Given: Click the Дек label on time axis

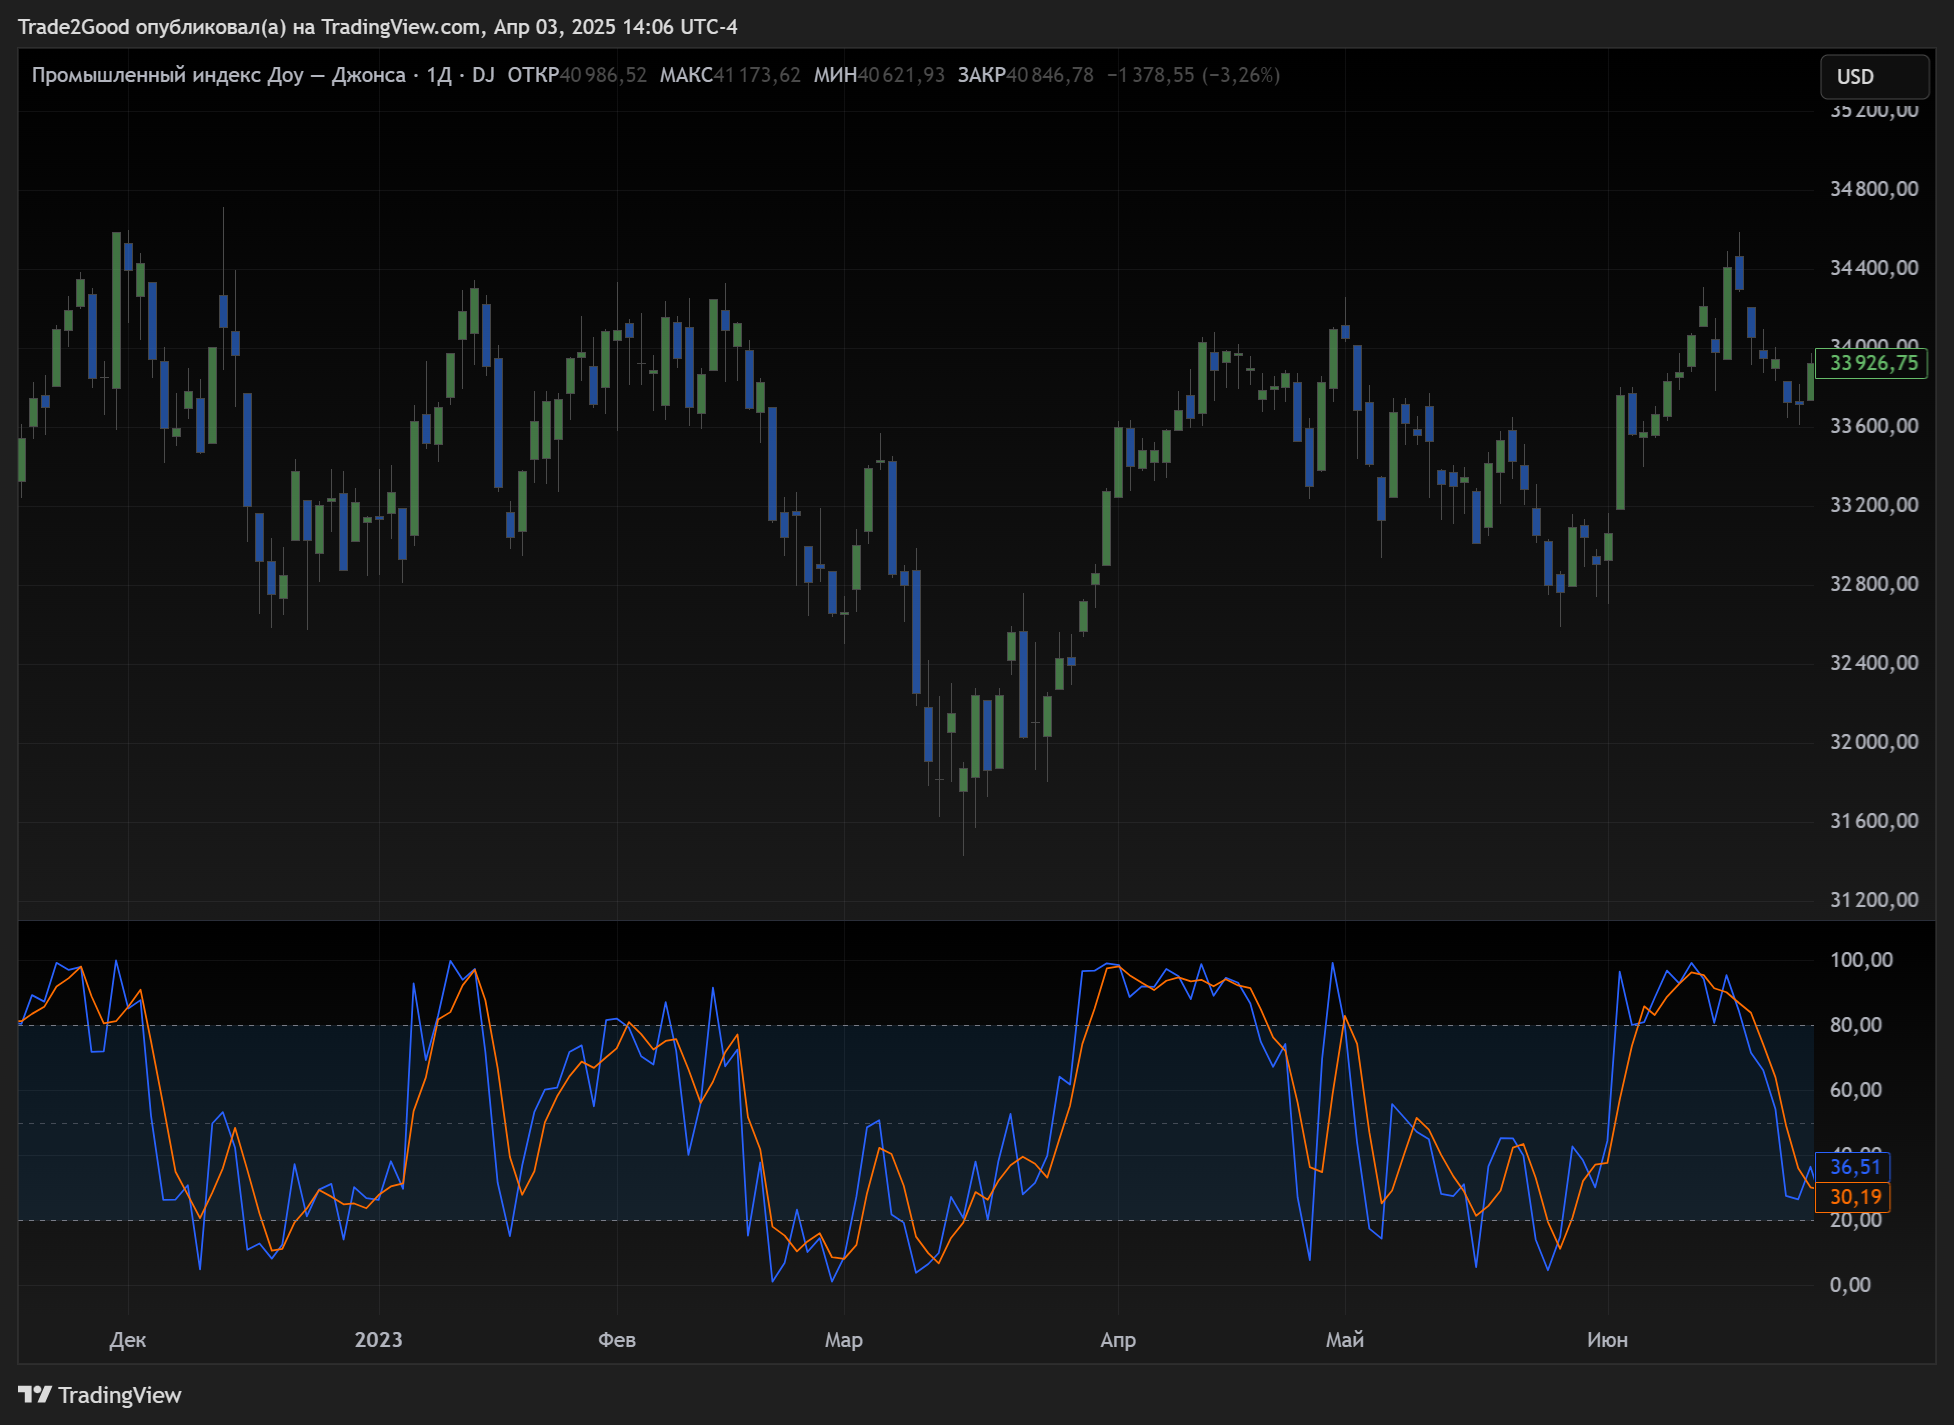Looking at the screenshot, I should tap(127, 1340).
